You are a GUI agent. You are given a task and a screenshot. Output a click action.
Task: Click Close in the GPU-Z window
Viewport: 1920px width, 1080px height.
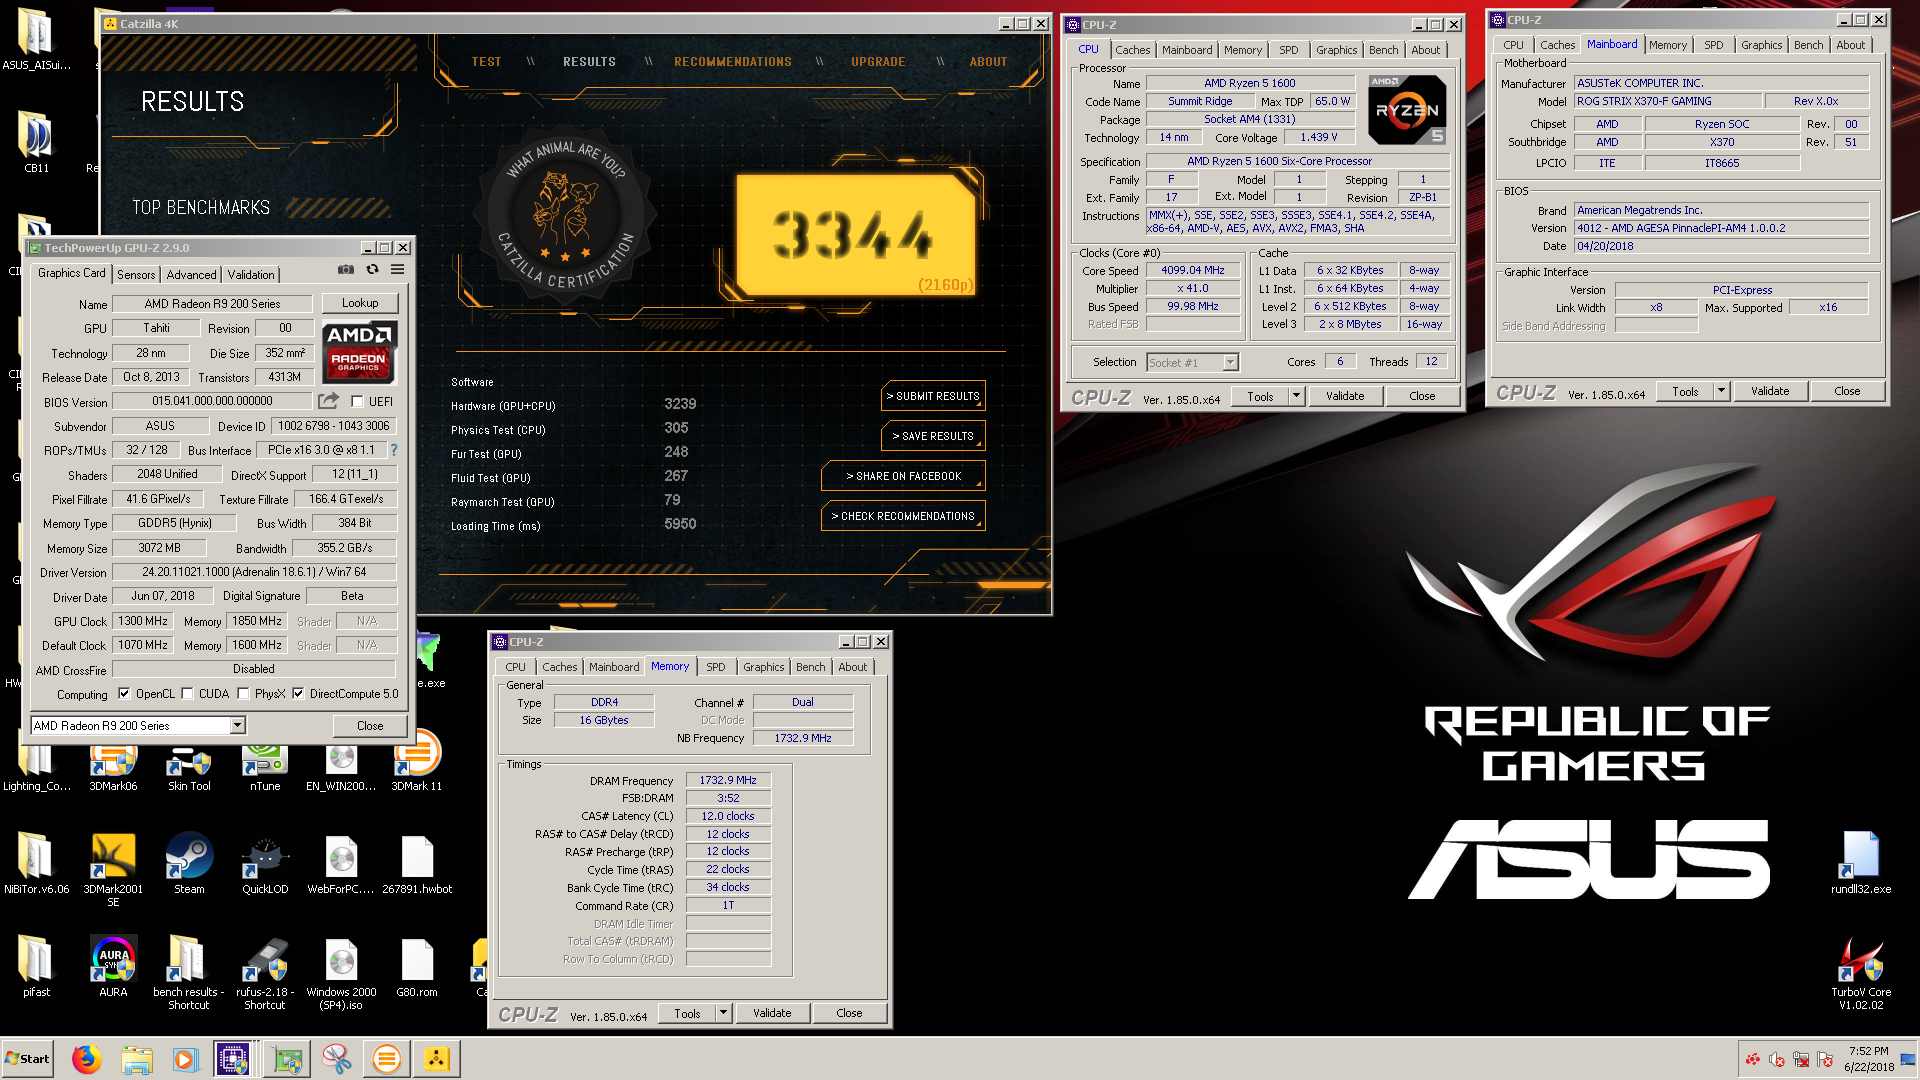click(370, 726)
